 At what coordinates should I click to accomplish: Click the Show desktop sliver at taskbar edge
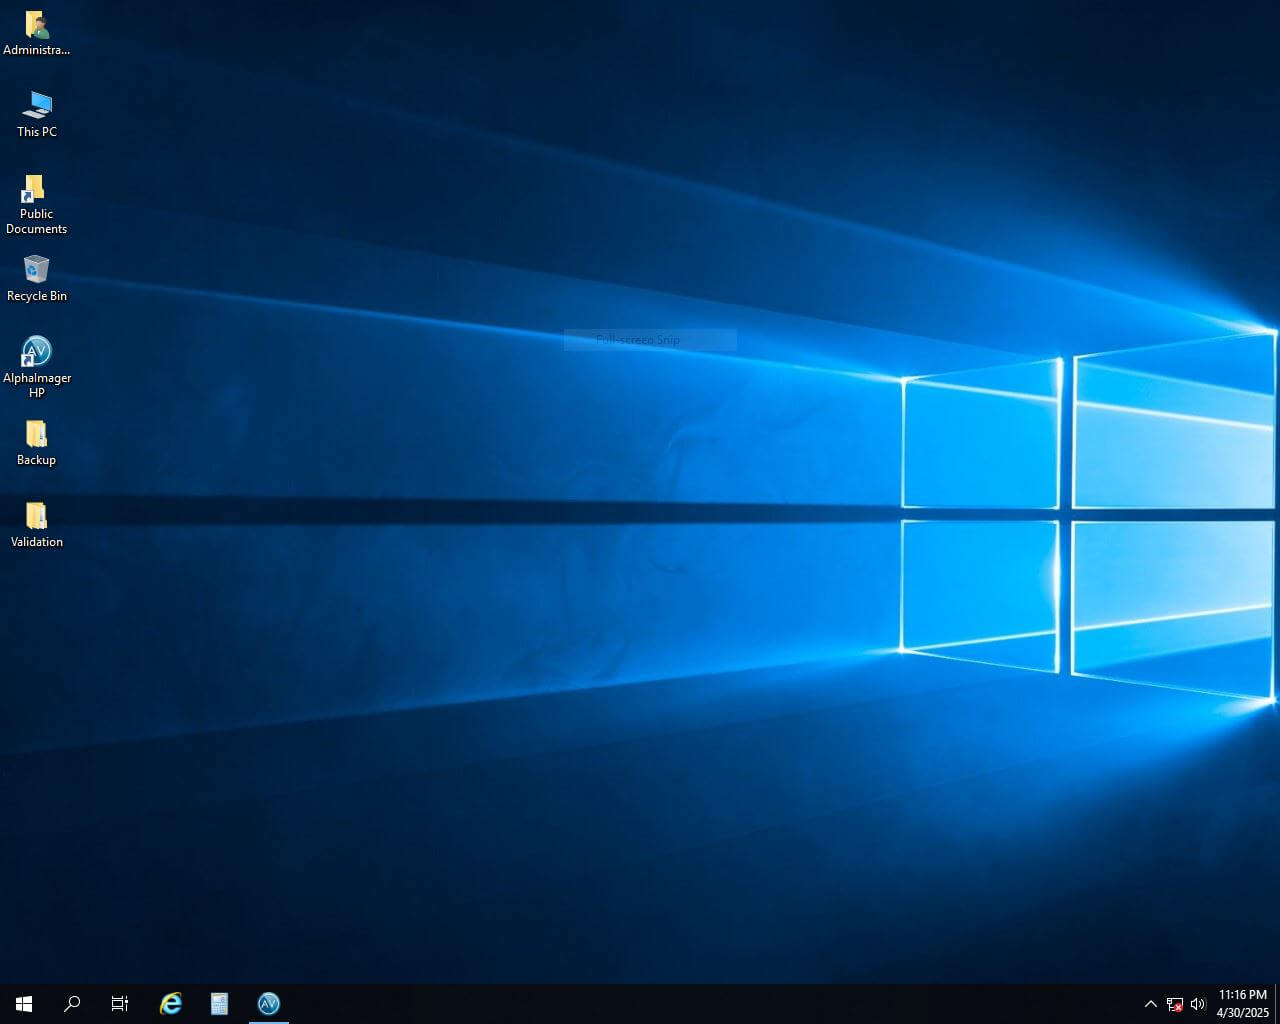point(1277,1004)
